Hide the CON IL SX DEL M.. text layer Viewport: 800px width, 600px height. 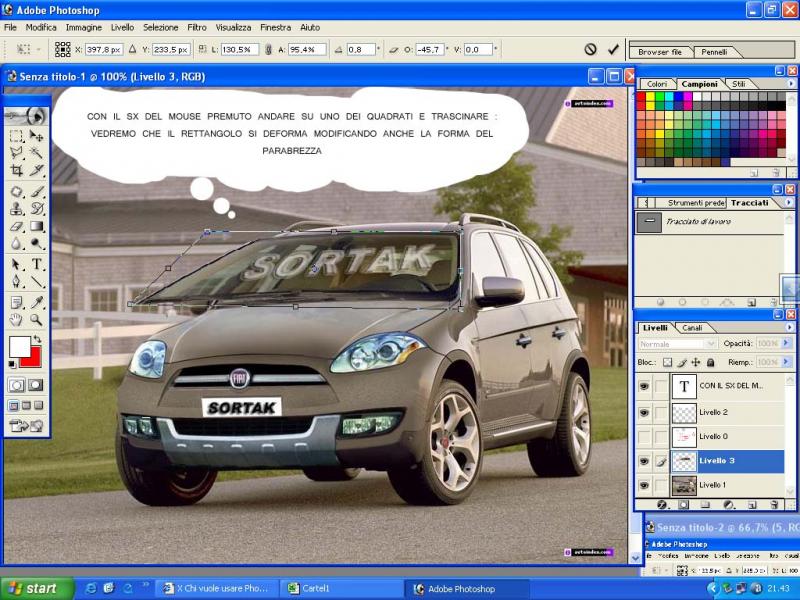coord(644,386)
